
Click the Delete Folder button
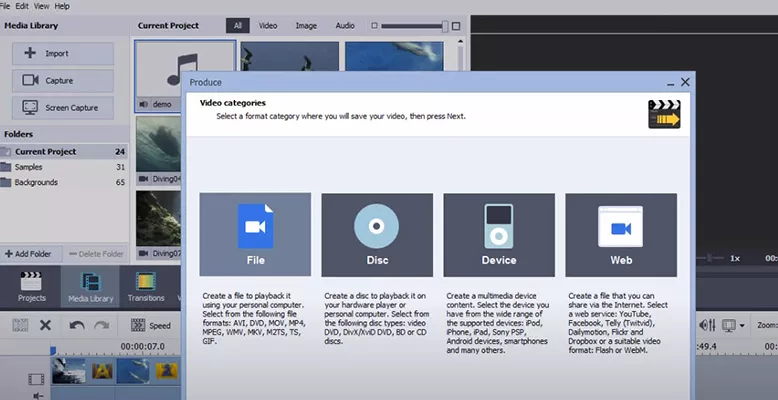click(x=96, y=254)
